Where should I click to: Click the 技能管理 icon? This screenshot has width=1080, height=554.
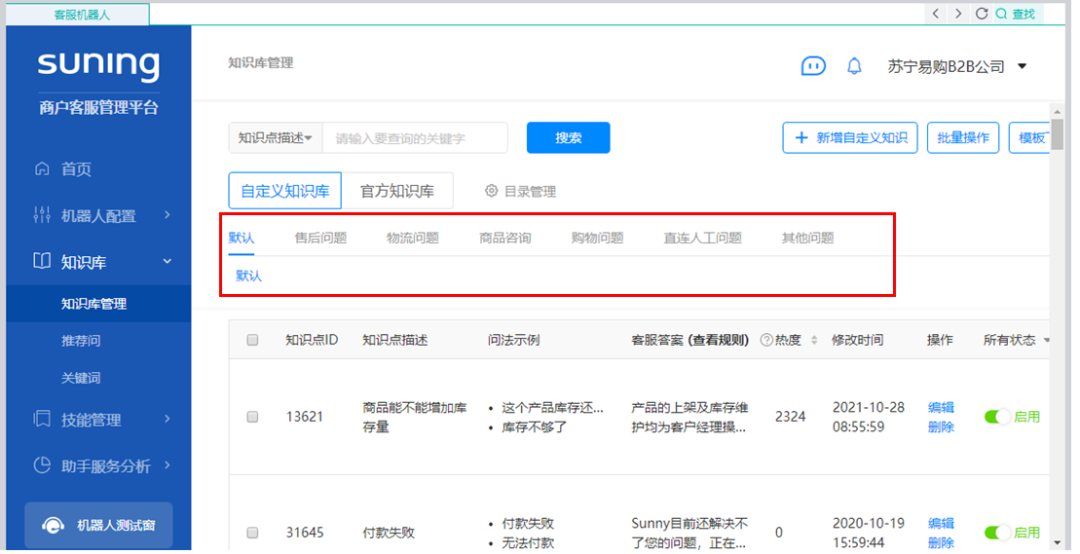coord(42,419)
